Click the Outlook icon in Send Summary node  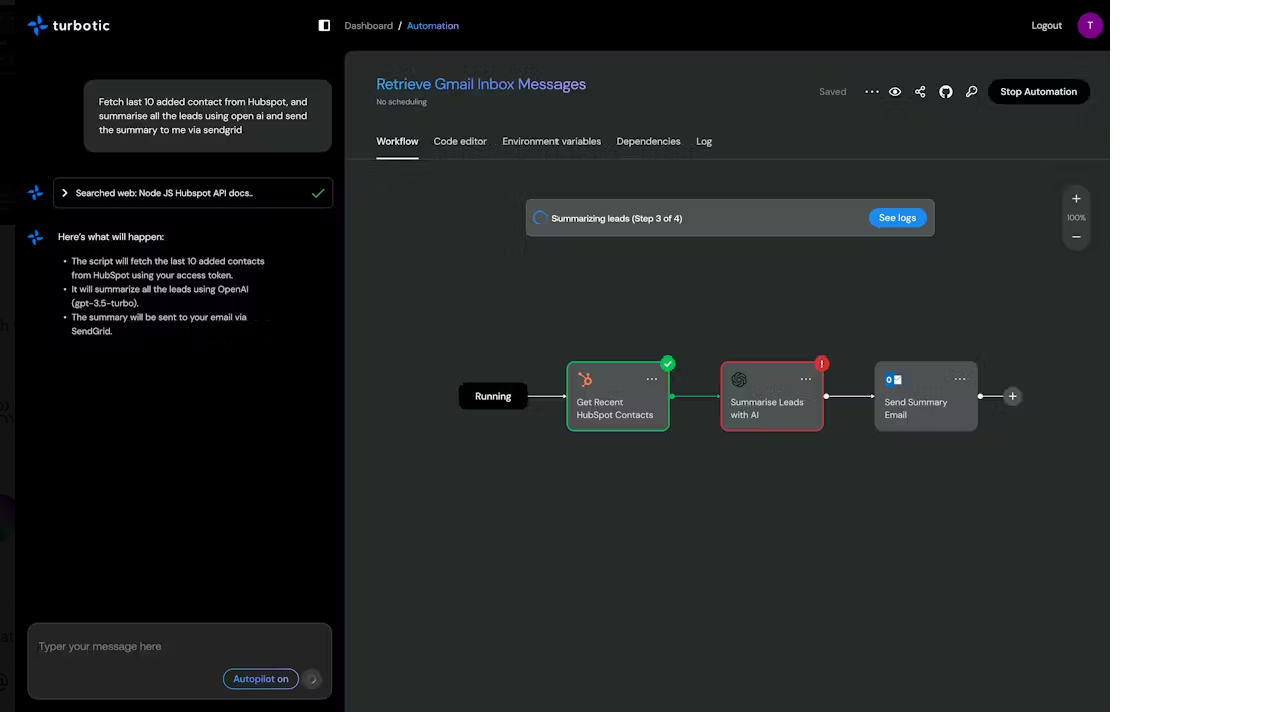coord(893,380)
